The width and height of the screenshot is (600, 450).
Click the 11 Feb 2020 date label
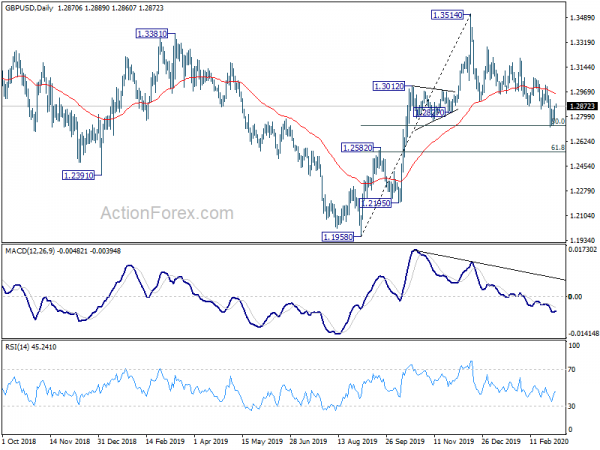(549, 441)
